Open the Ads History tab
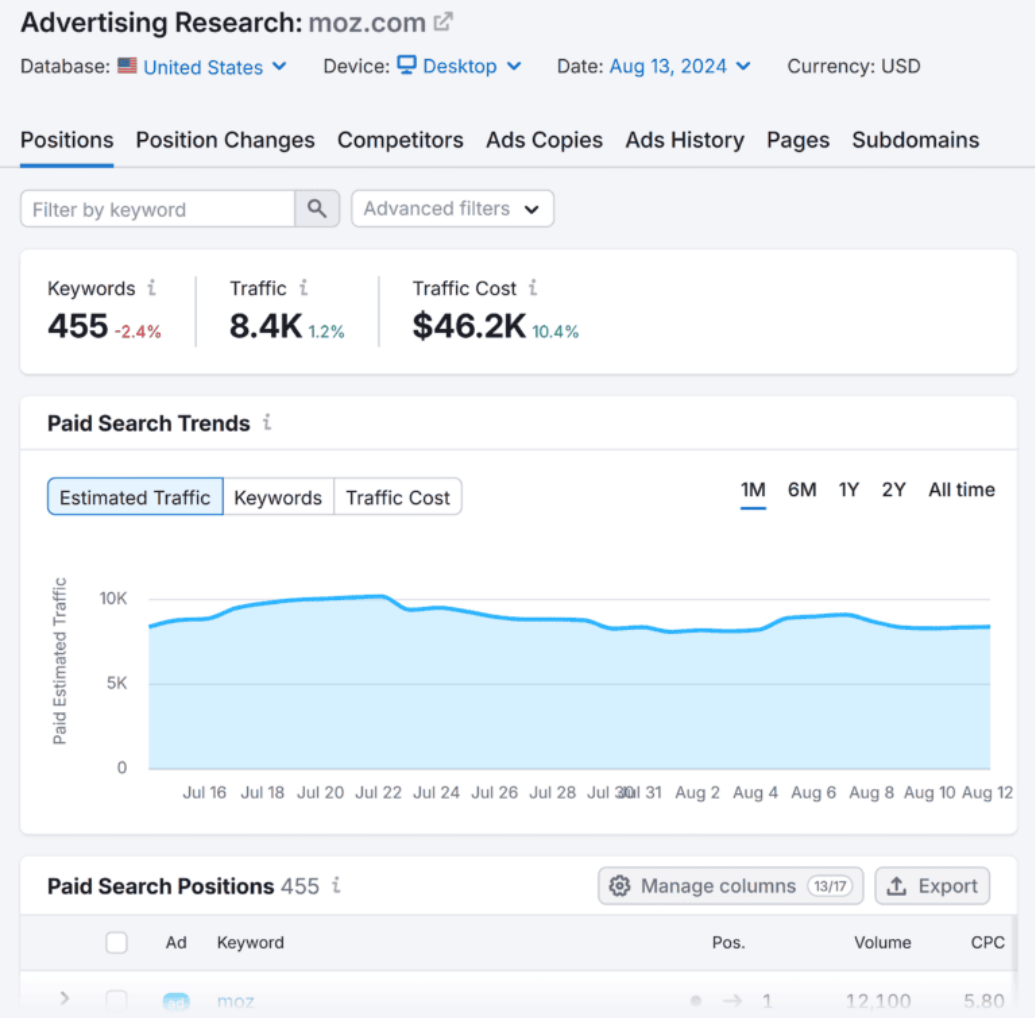Image resolution: width=1035 pixels, height=1018 pixels. click(x=684, y=140)
